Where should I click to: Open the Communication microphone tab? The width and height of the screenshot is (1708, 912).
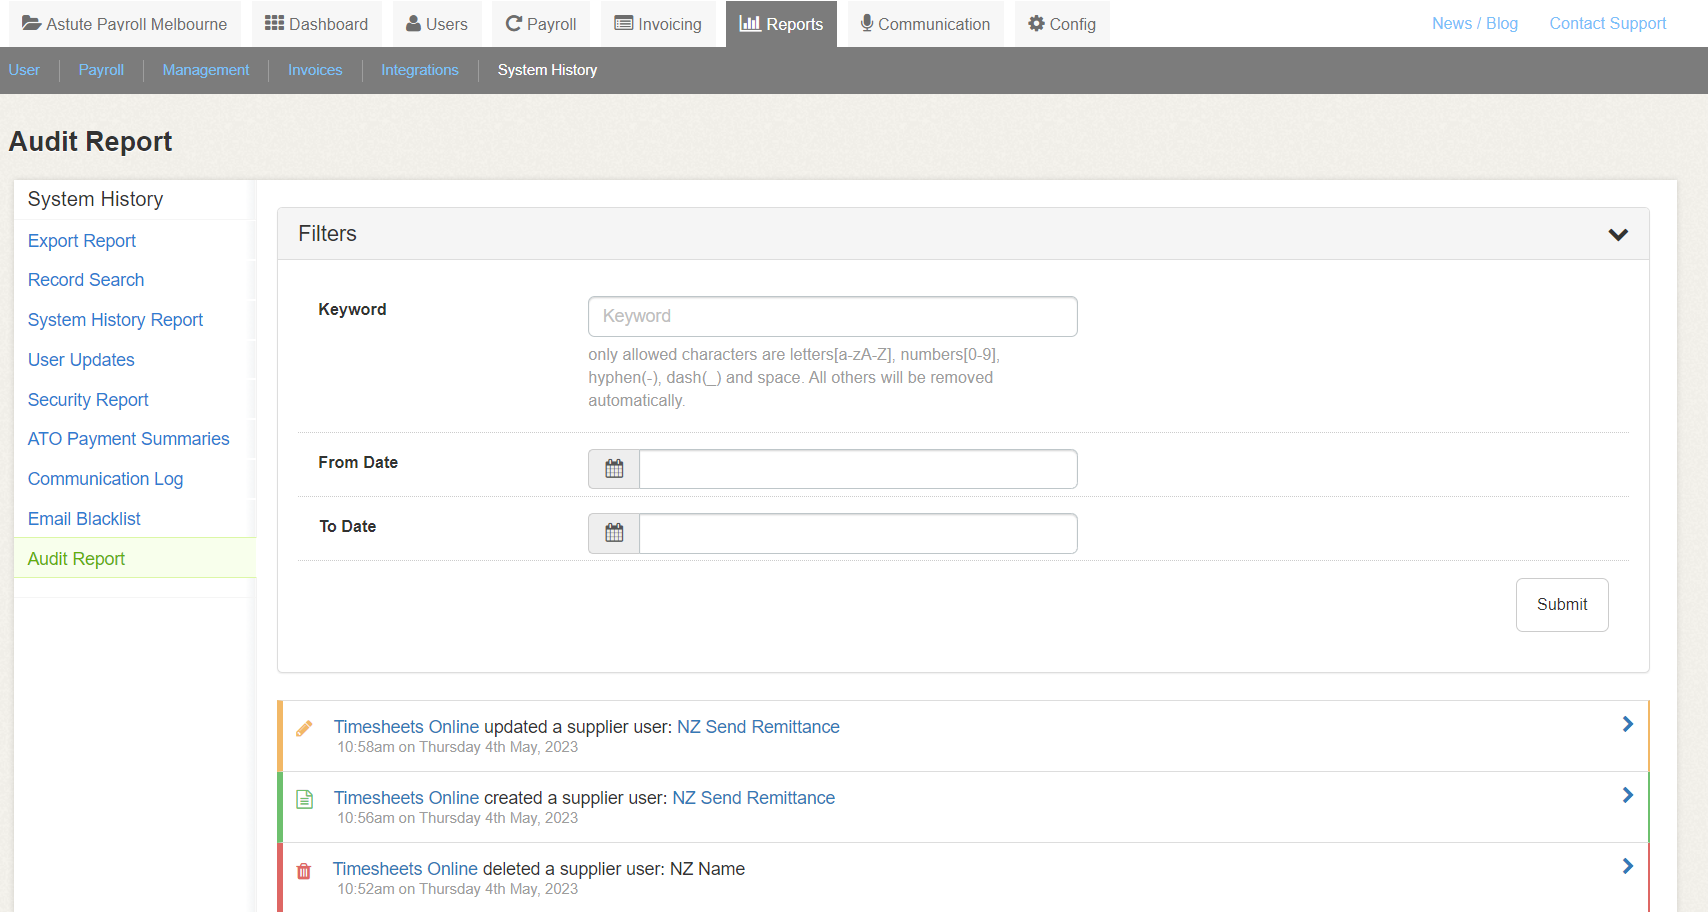925,24
